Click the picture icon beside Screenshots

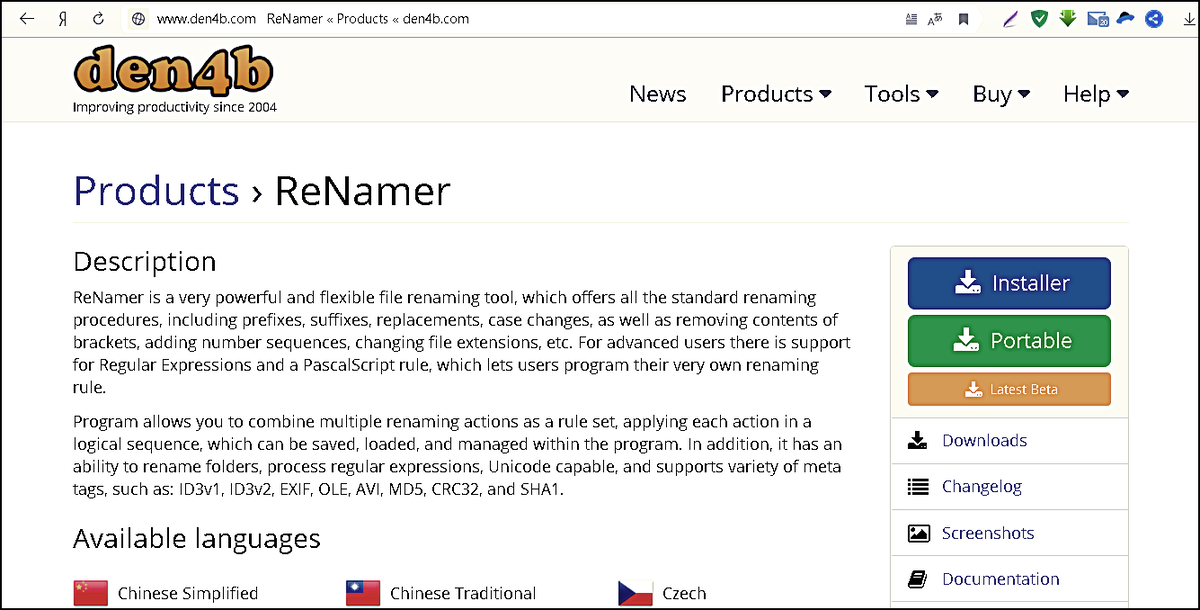[918, 533]
